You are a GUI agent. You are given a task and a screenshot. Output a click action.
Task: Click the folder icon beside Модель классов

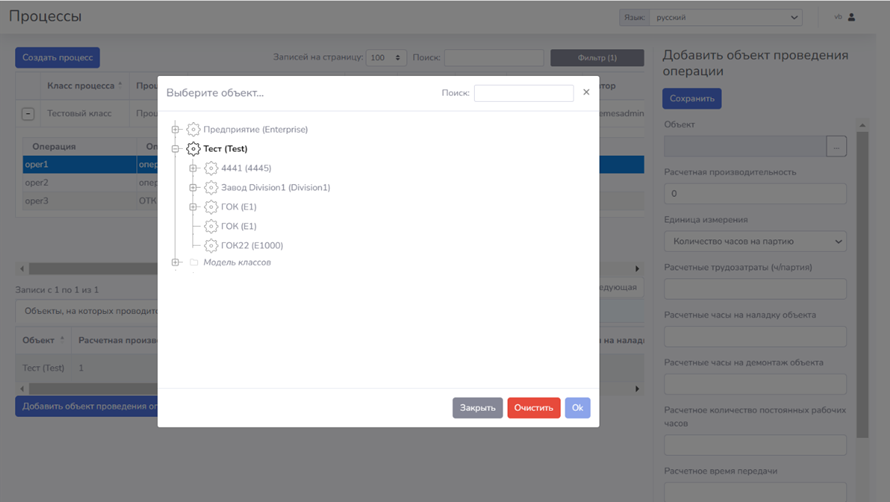pos(194,262)
